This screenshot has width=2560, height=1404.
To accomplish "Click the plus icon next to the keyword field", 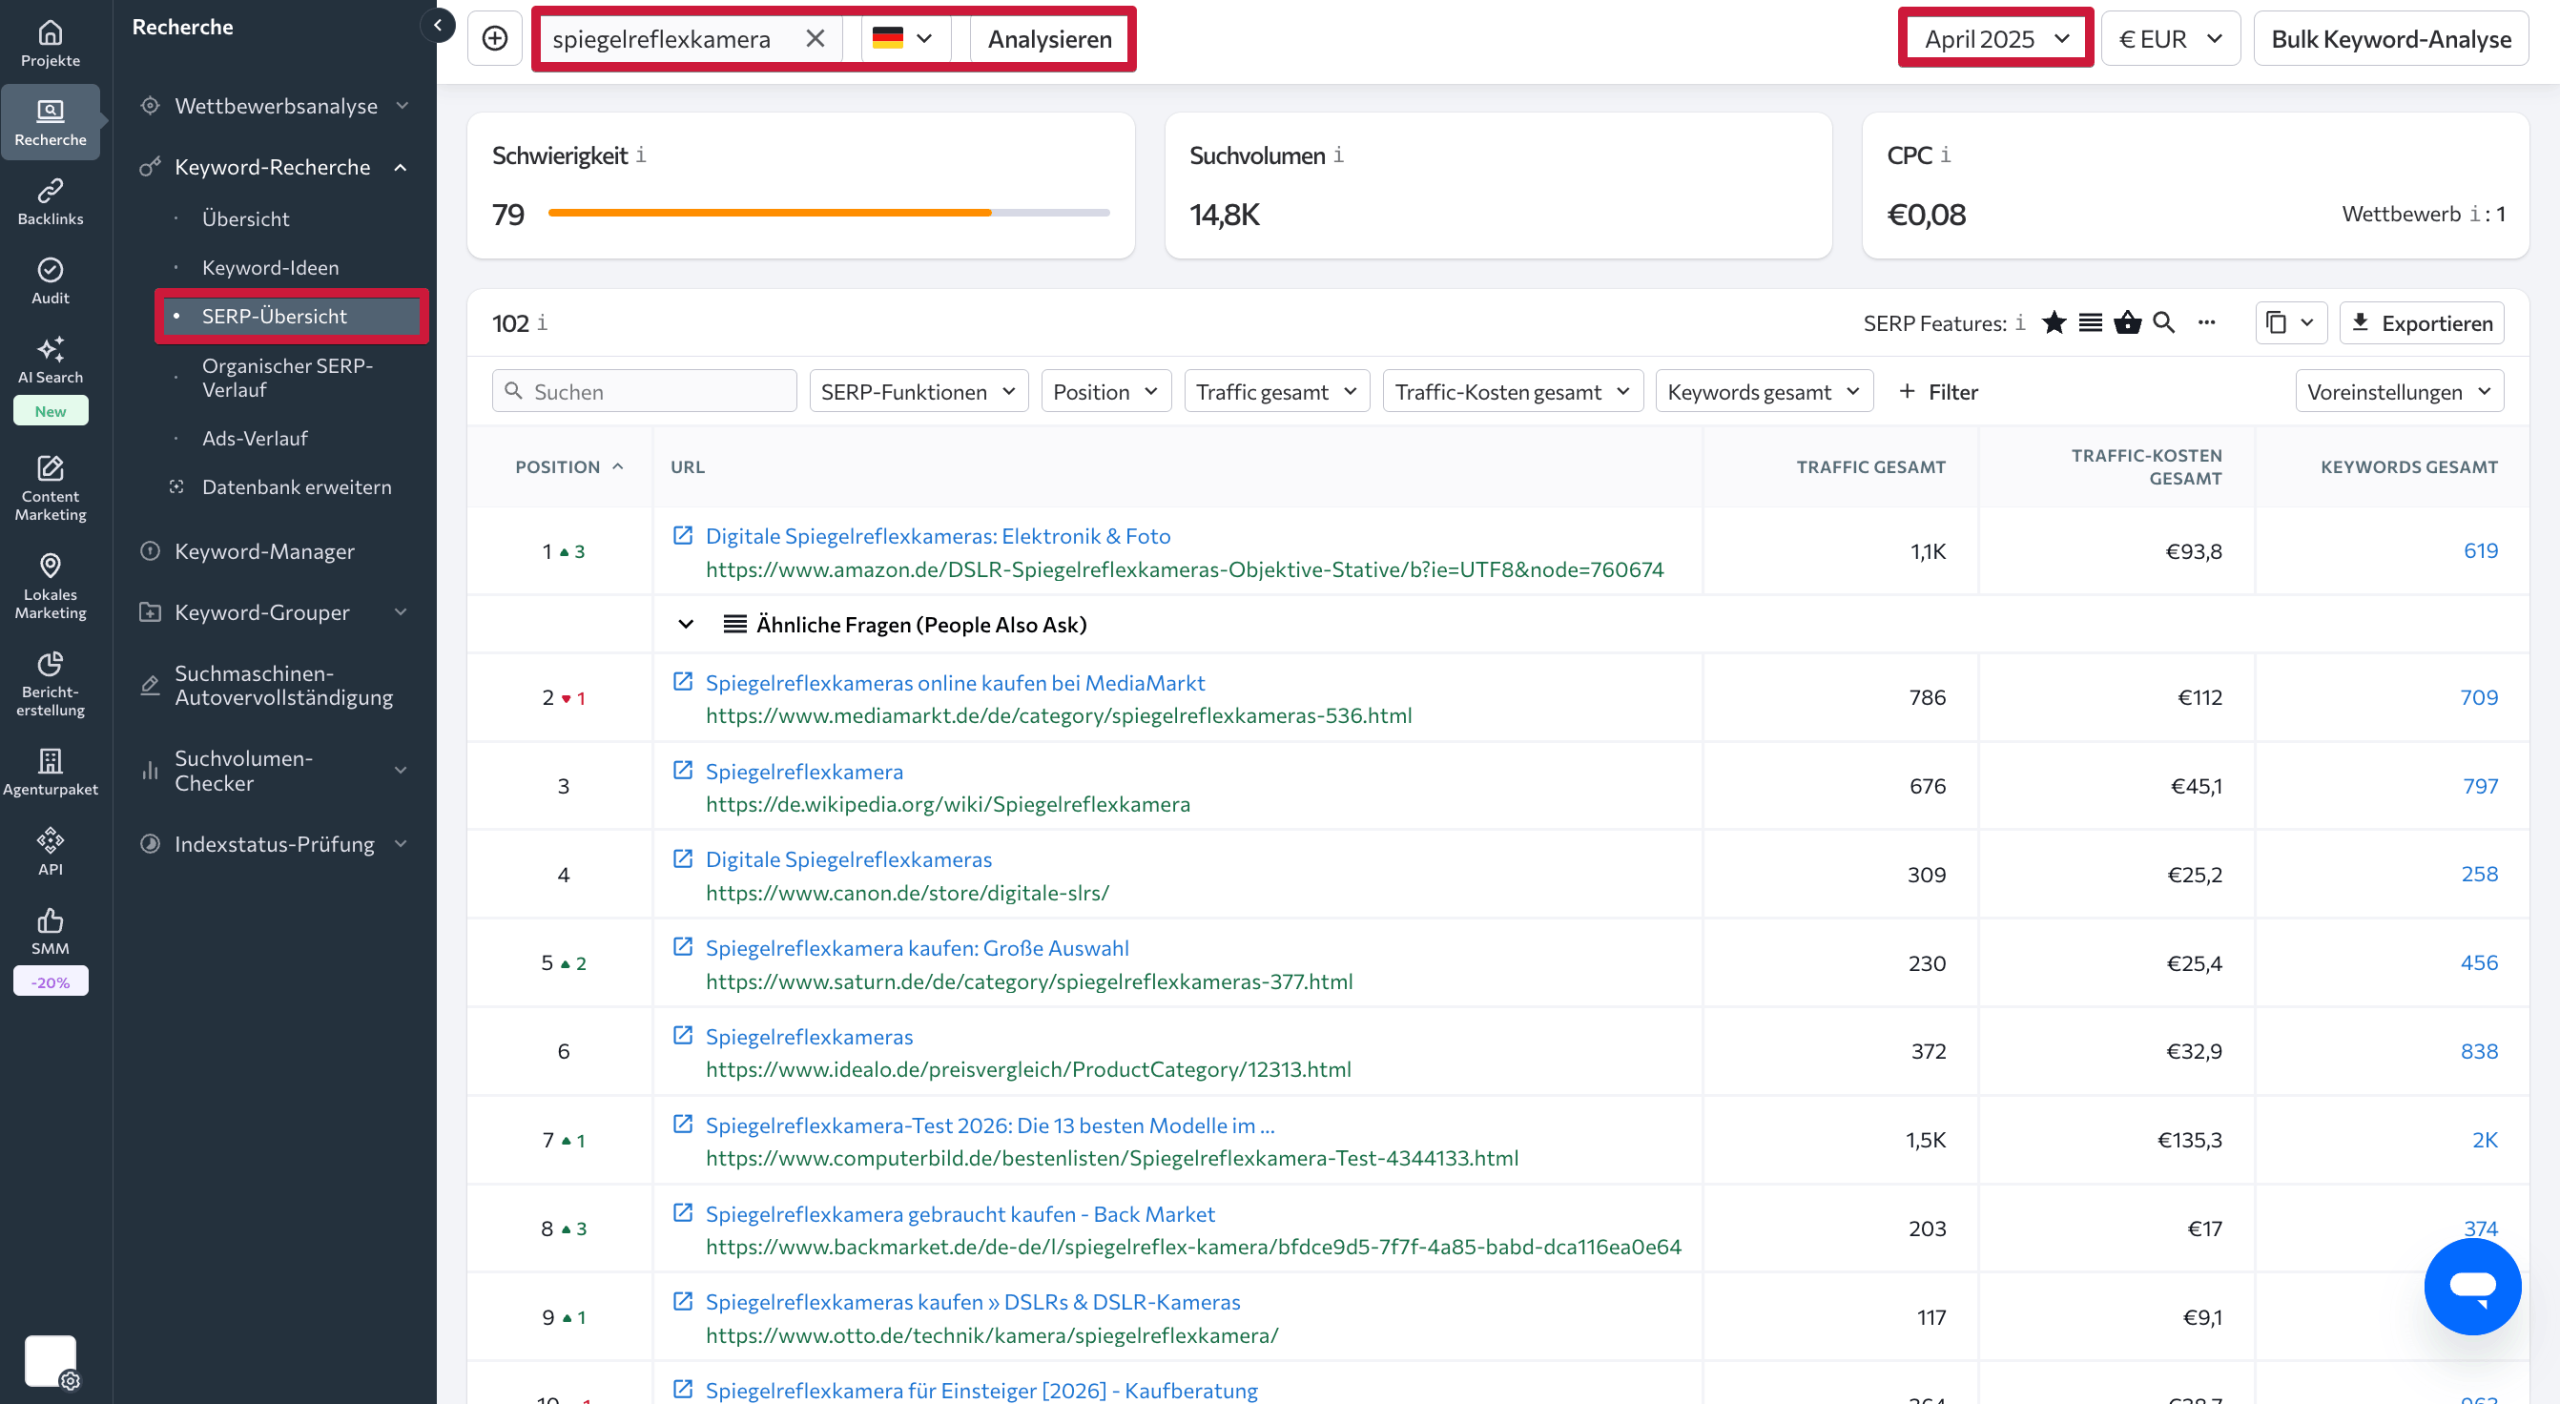I will pos(495,39).
